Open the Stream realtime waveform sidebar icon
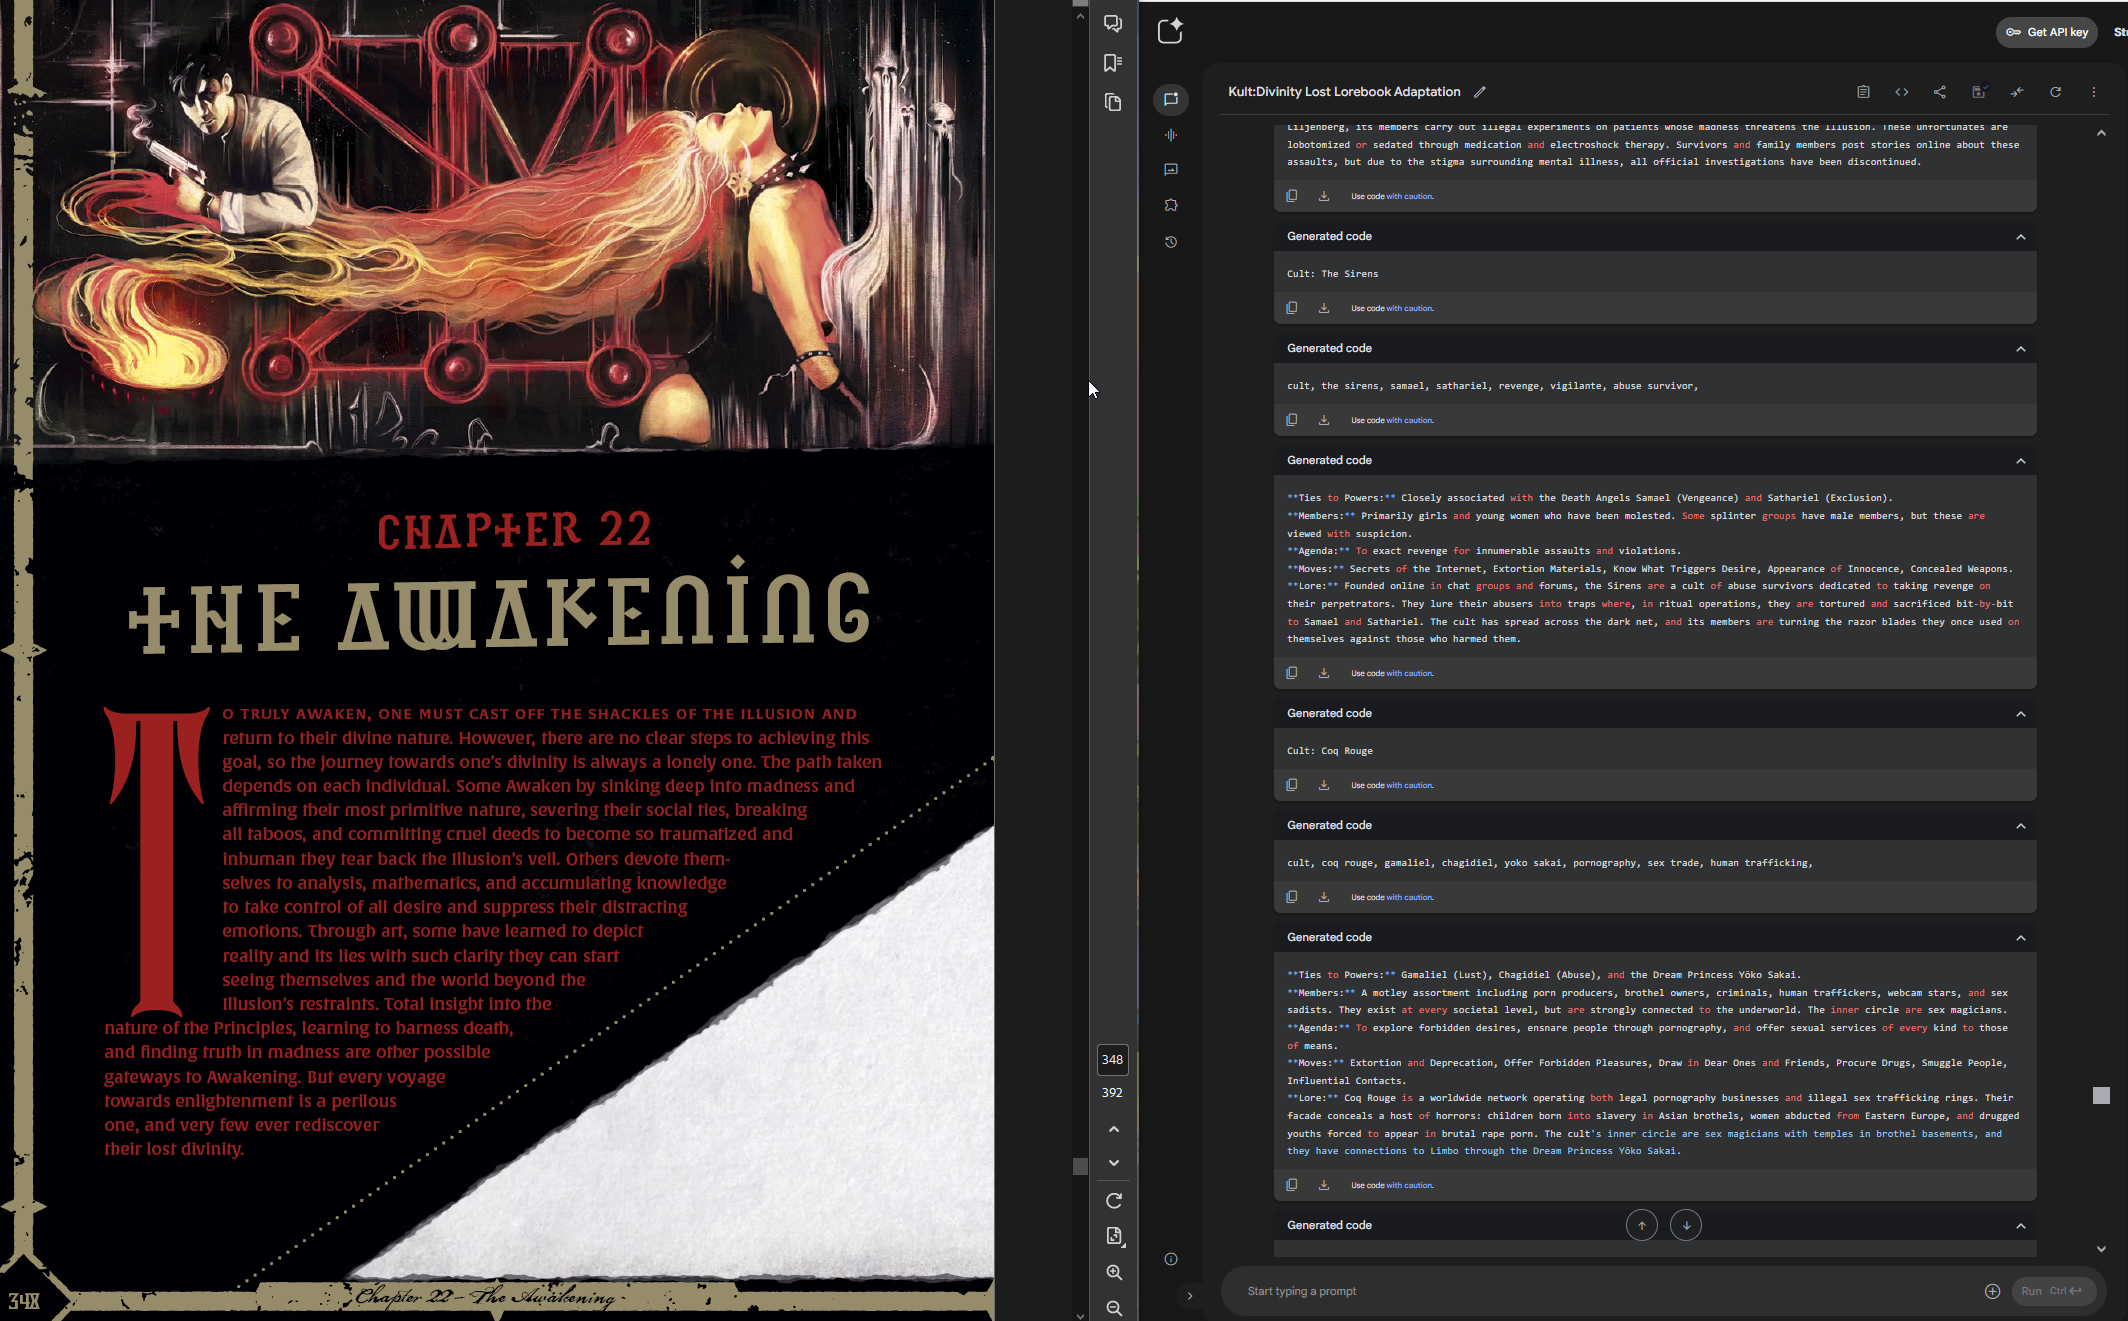 click(1171, 135)
